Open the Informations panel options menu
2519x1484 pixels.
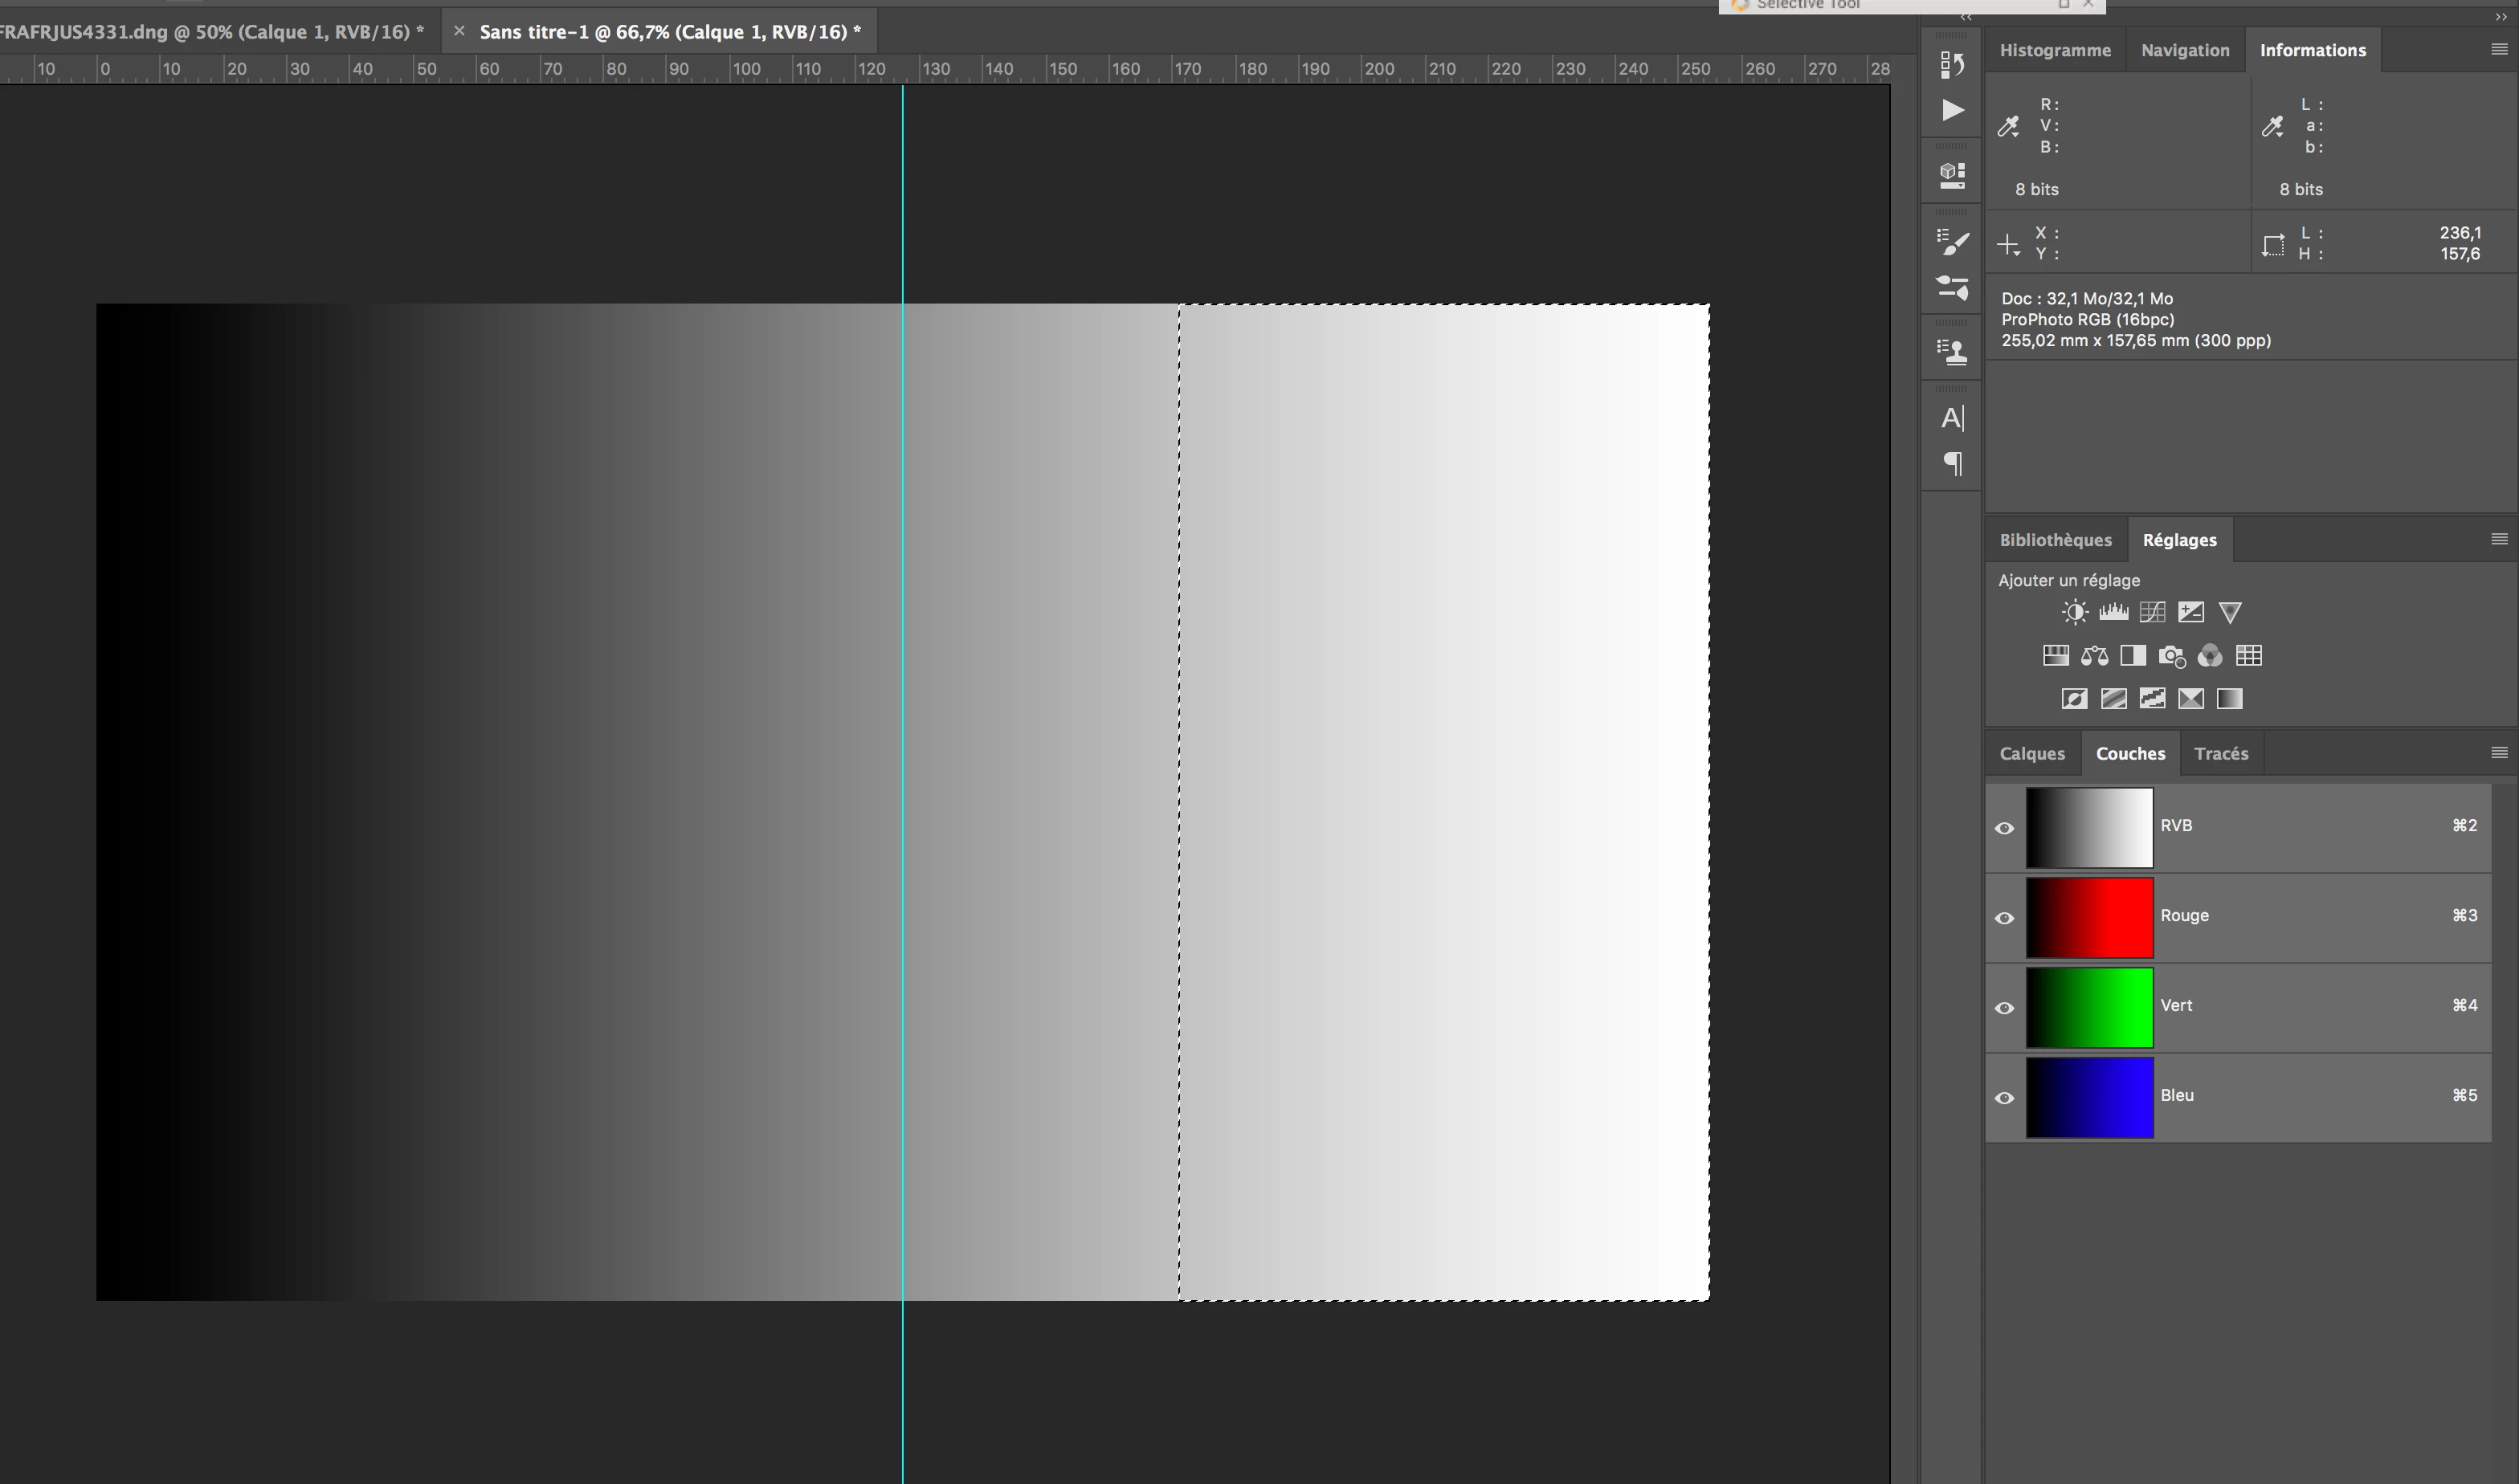(x=2498, y=50)
